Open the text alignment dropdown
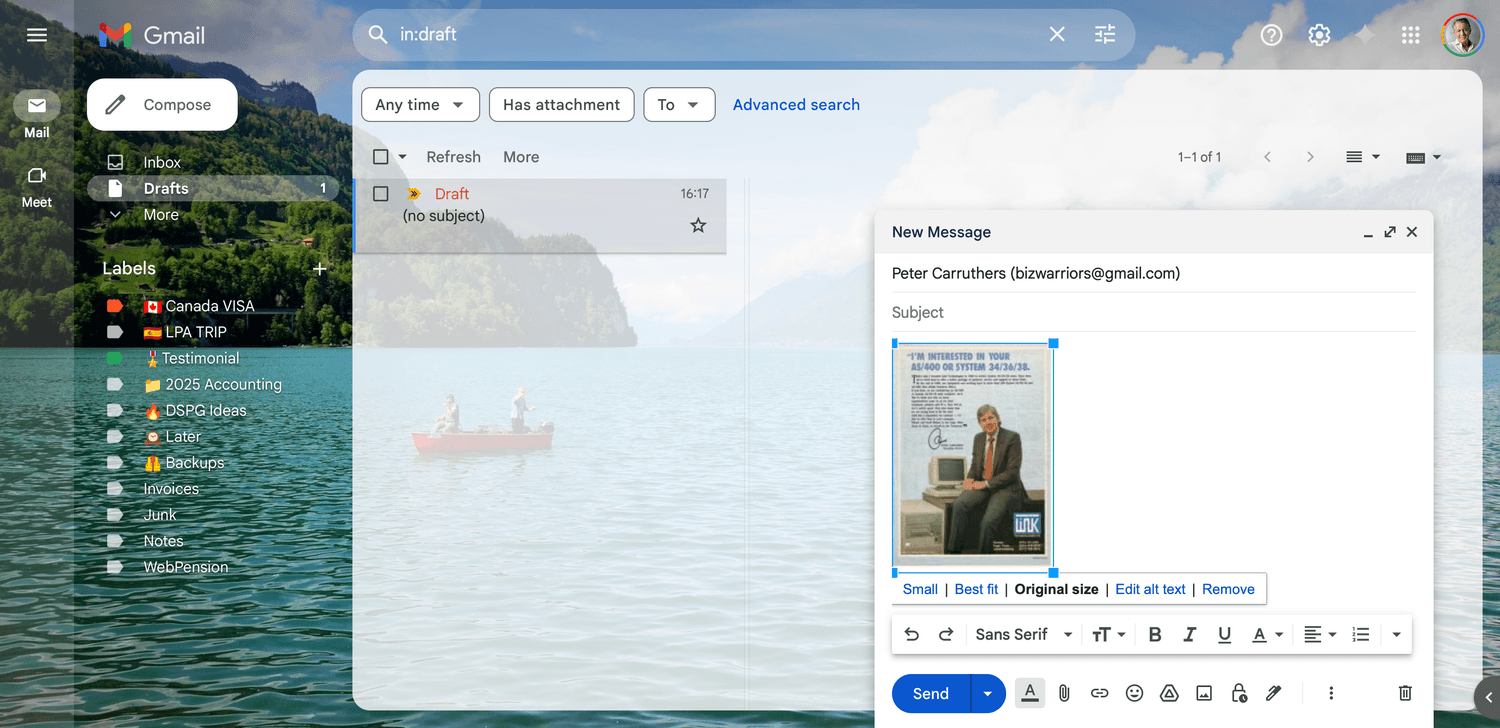This screenshot has width=1500, height=728. click(x=1320, y=634)
